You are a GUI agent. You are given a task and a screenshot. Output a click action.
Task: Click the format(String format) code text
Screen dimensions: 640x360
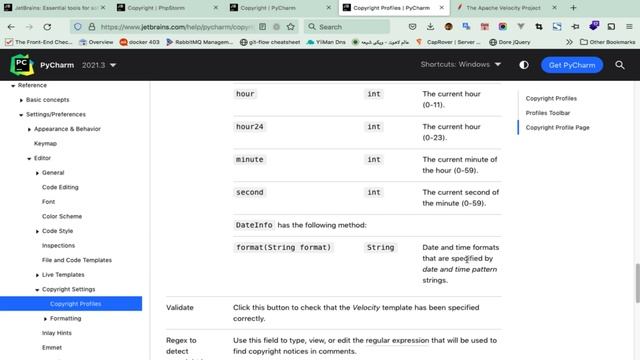pyautogui.click(x=283, y=247)
